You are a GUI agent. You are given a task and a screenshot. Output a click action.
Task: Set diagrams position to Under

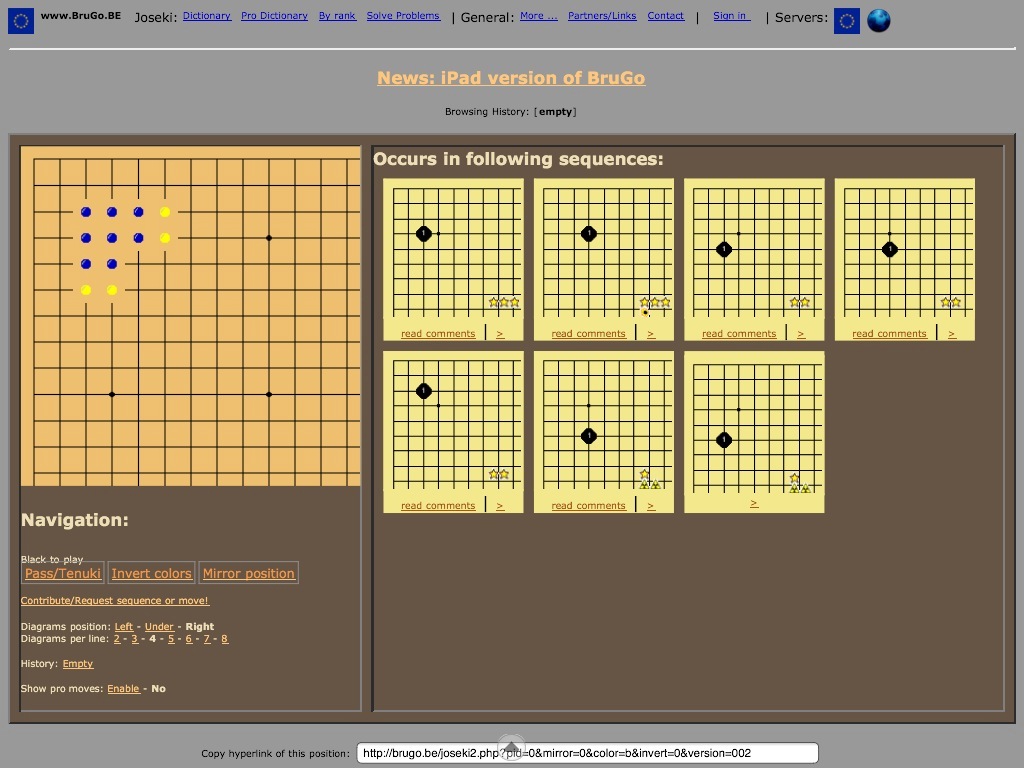[159, 627]
